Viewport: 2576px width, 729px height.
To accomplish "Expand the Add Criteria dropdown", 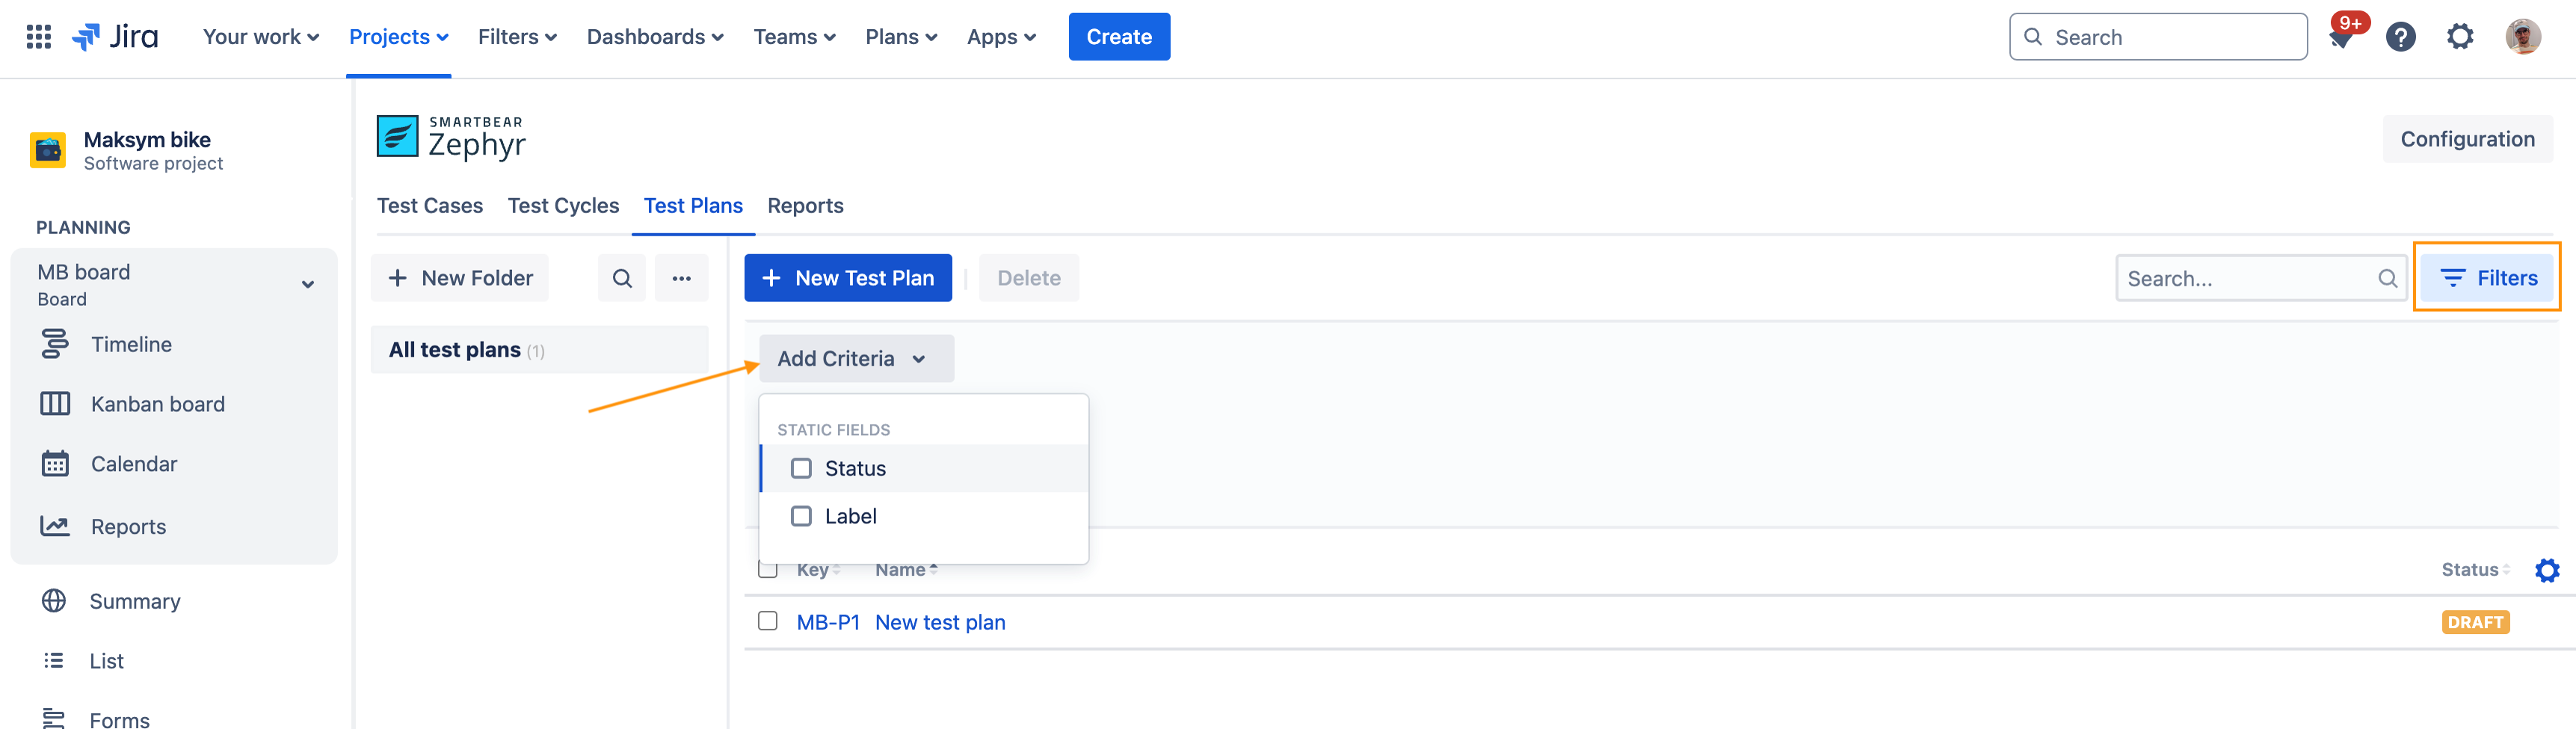I will [855, 358].
